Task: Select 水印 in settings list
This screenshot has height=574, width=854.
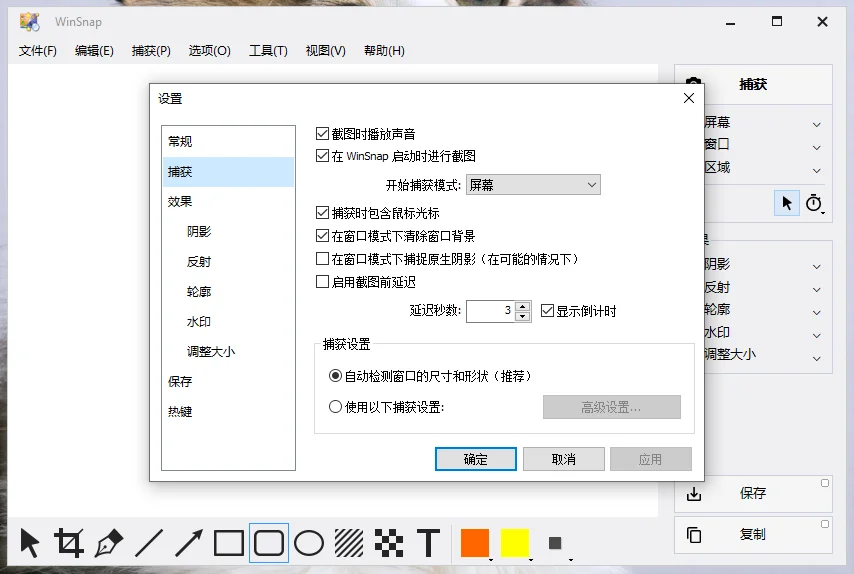Action: (x=228, y=321)
